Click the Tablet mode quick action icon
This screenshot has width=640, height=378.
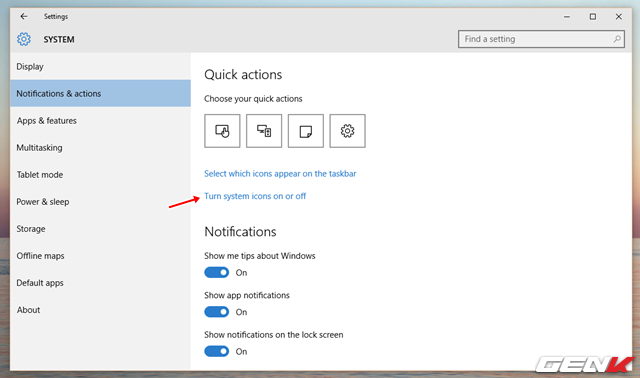[222, 131]
